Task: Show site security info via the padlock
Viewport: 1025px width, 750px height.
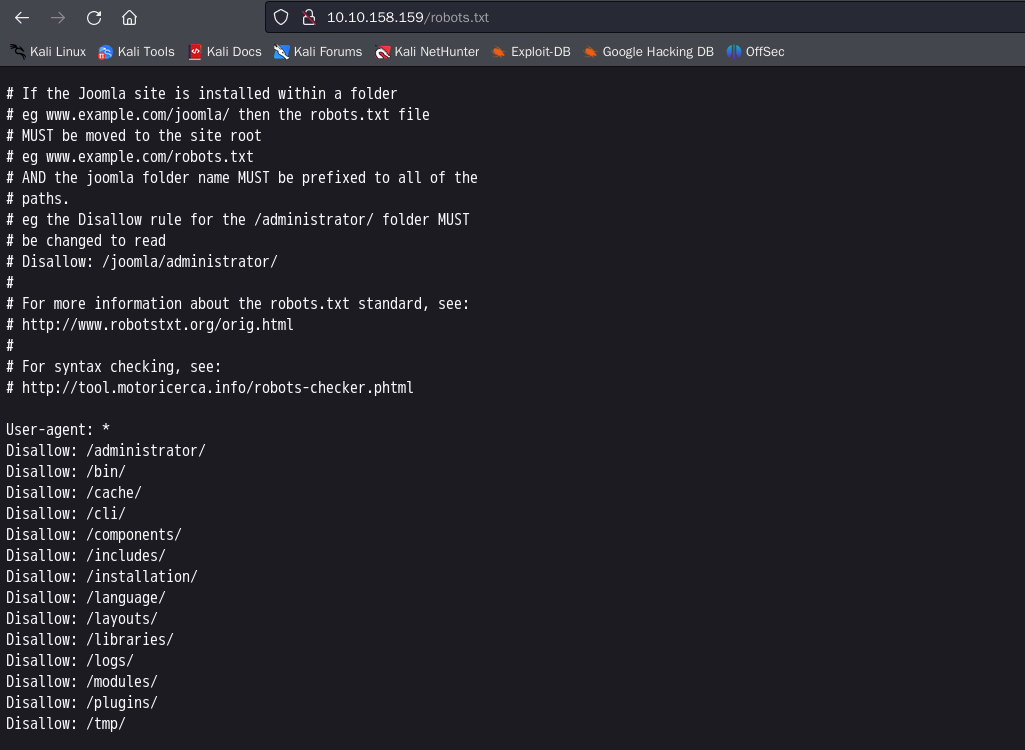Action: pos(308,18)
